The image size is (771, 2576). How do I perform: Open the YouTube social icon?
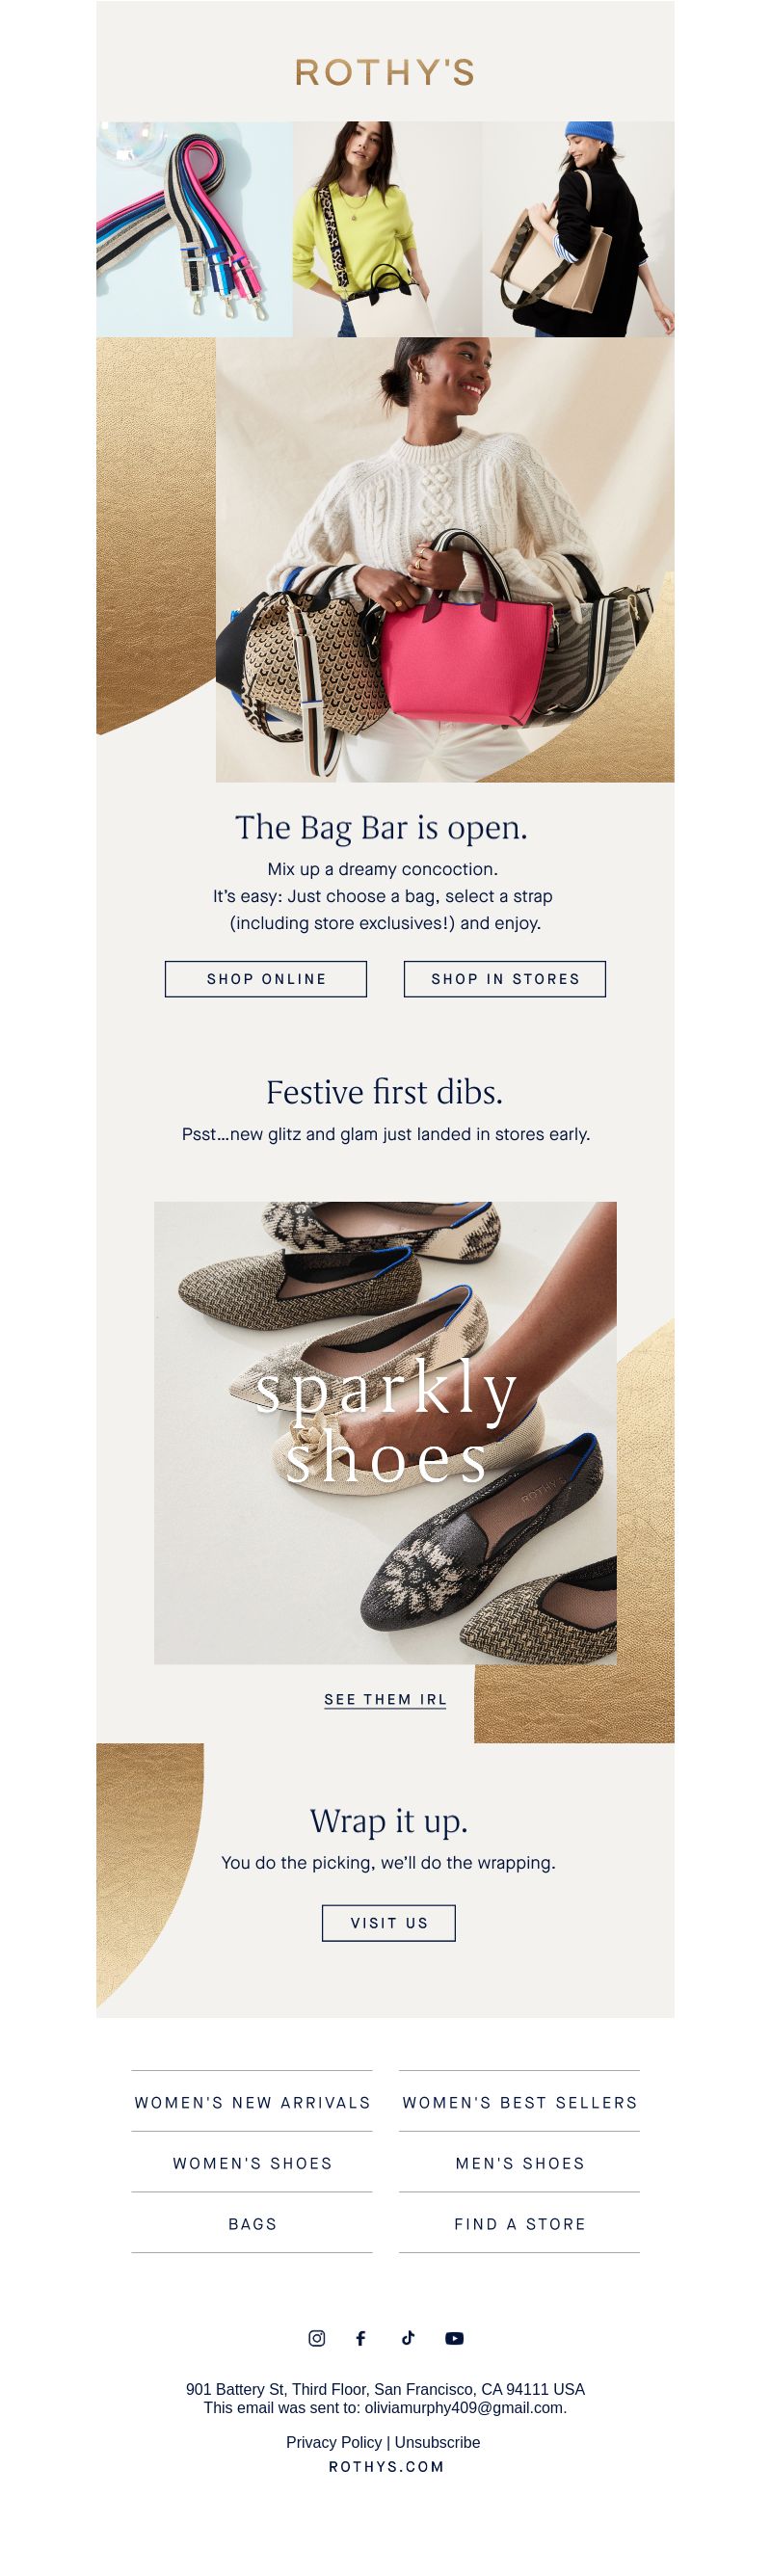click(454, 2338)
